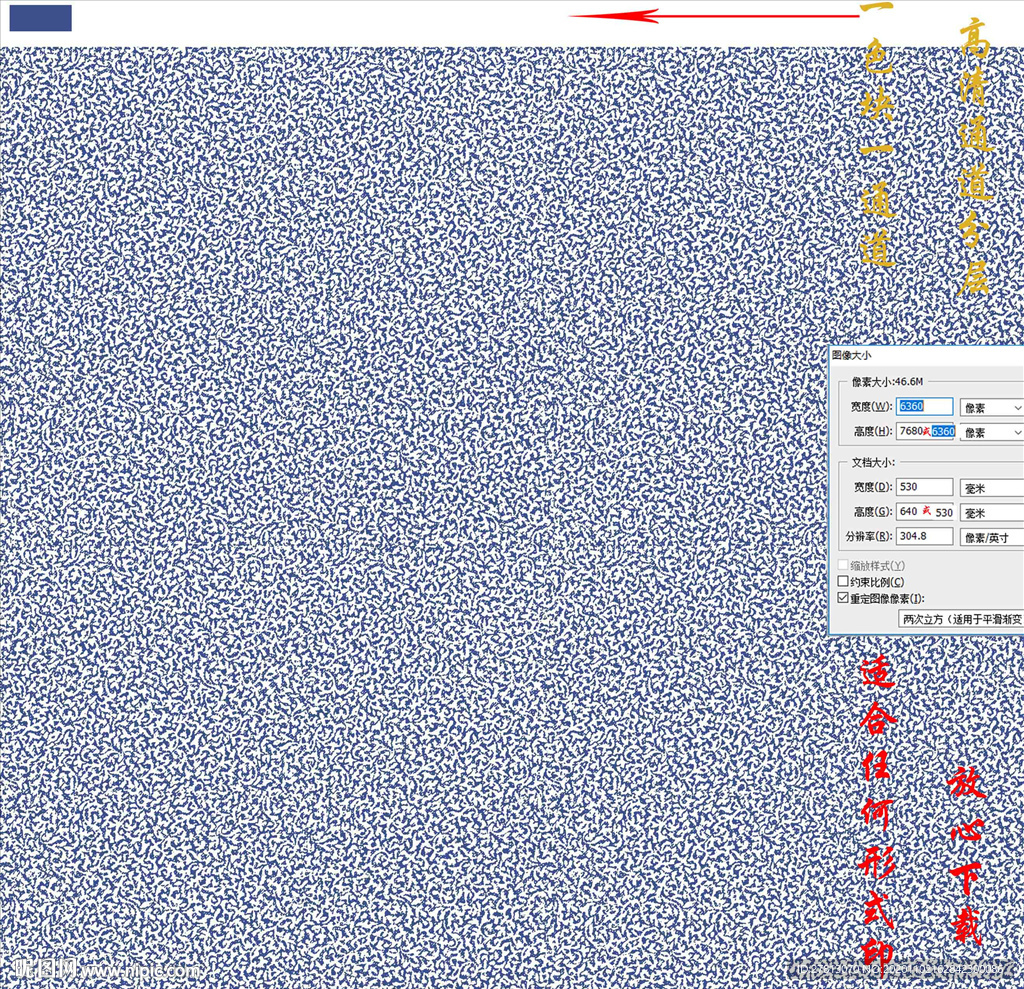Image resolution: width=1024 pixels, height=989 pixels.
Task: Click the 文档大小 section label
Action: pyautogui.click(x=872, y=462)
